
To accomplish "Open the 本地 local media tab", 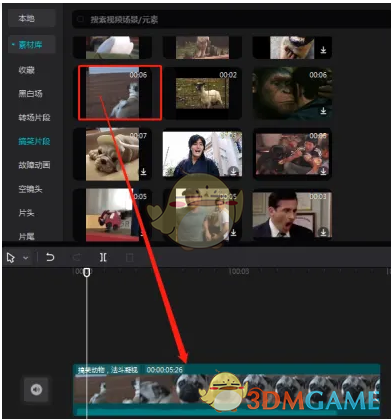I will (31, 18).
